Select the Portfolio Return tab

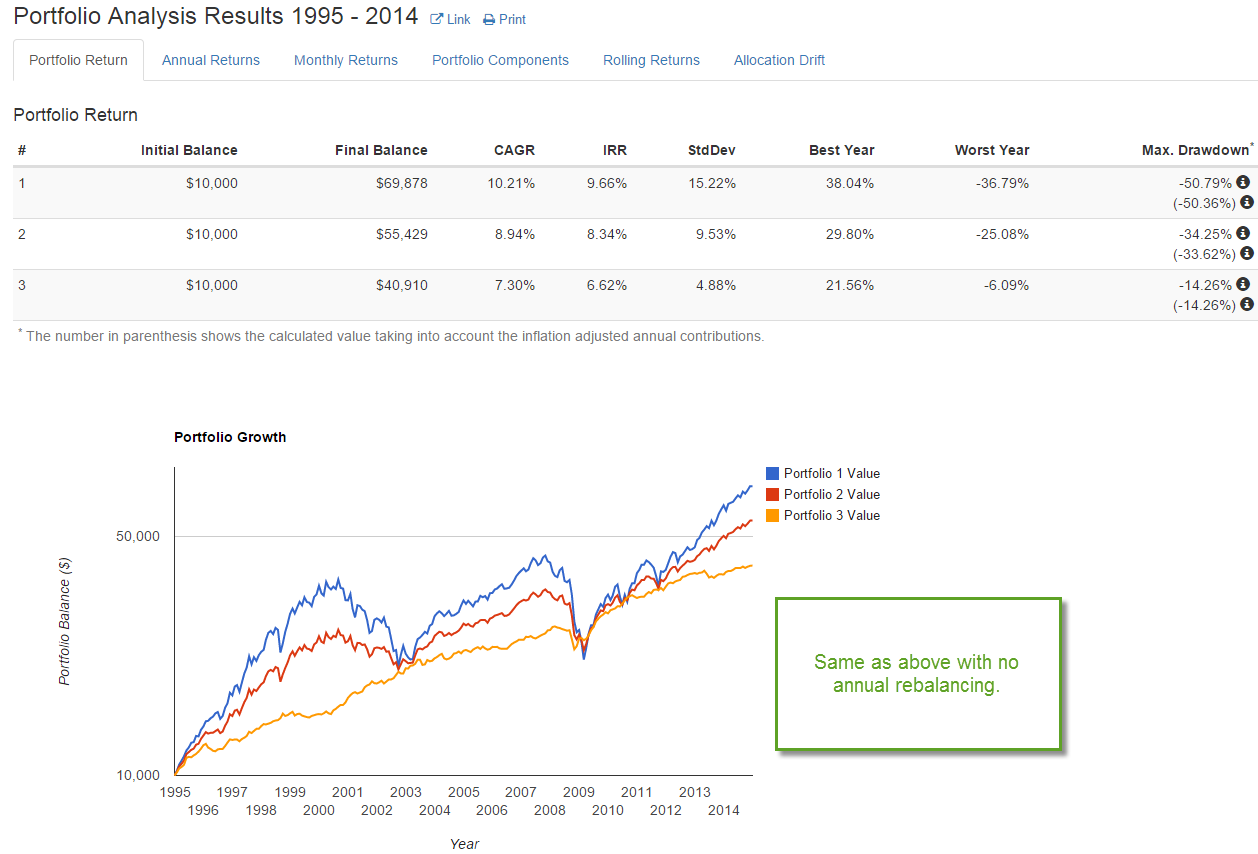78,60
